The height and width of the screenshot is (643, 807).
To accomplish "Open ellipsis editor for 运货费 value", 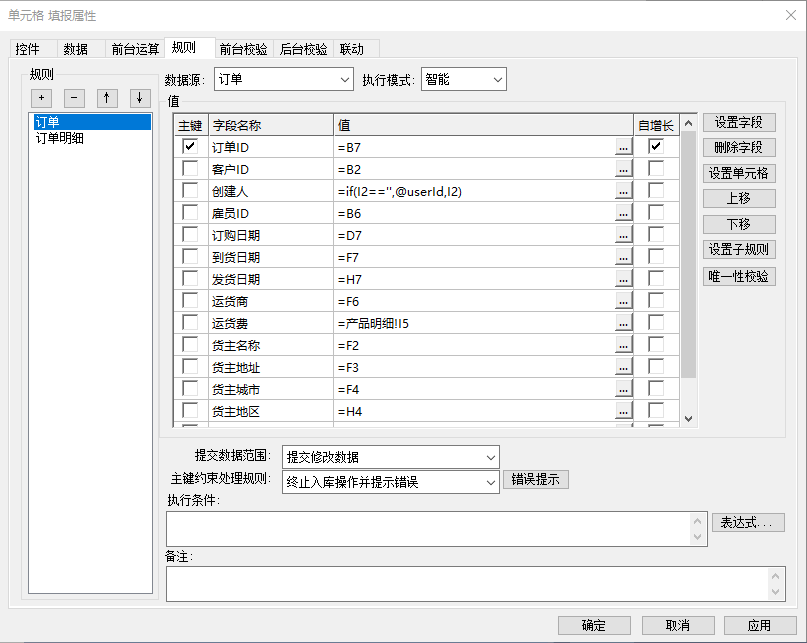I will point(623,323).
